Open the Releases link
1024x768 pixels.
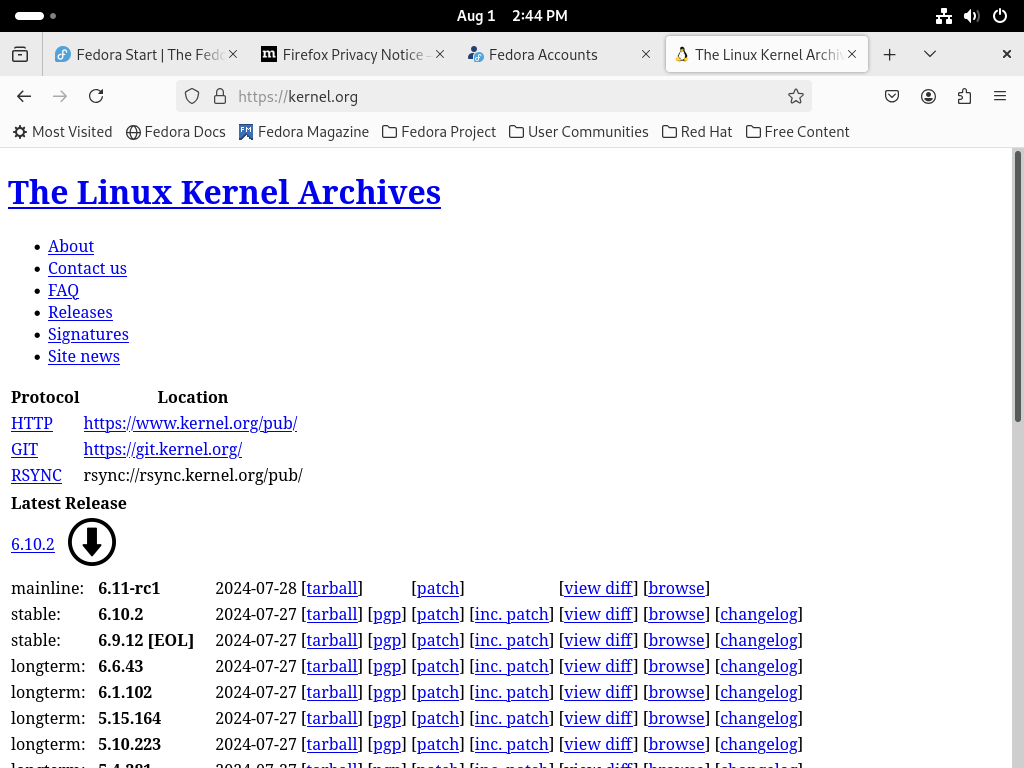80,312
